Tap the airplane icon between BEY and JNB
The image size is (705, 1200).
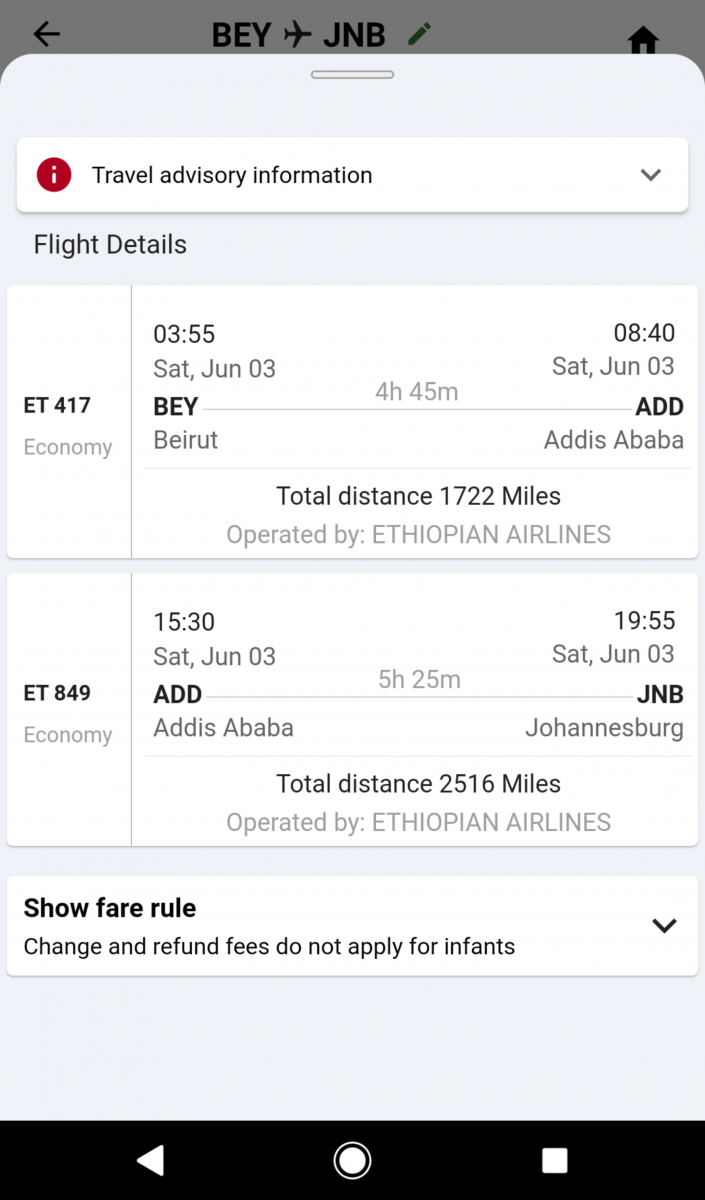coord(297,35)
